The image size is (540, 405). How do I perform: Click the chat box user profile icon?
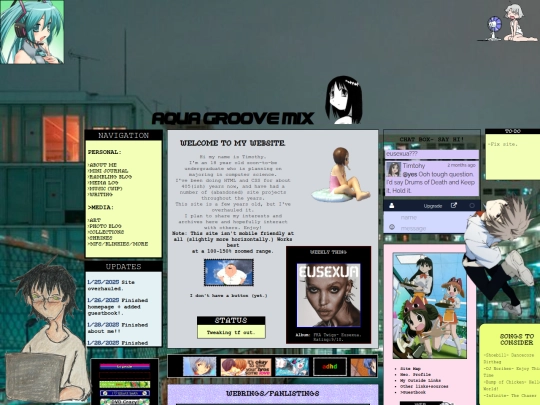tap(392, 206)
